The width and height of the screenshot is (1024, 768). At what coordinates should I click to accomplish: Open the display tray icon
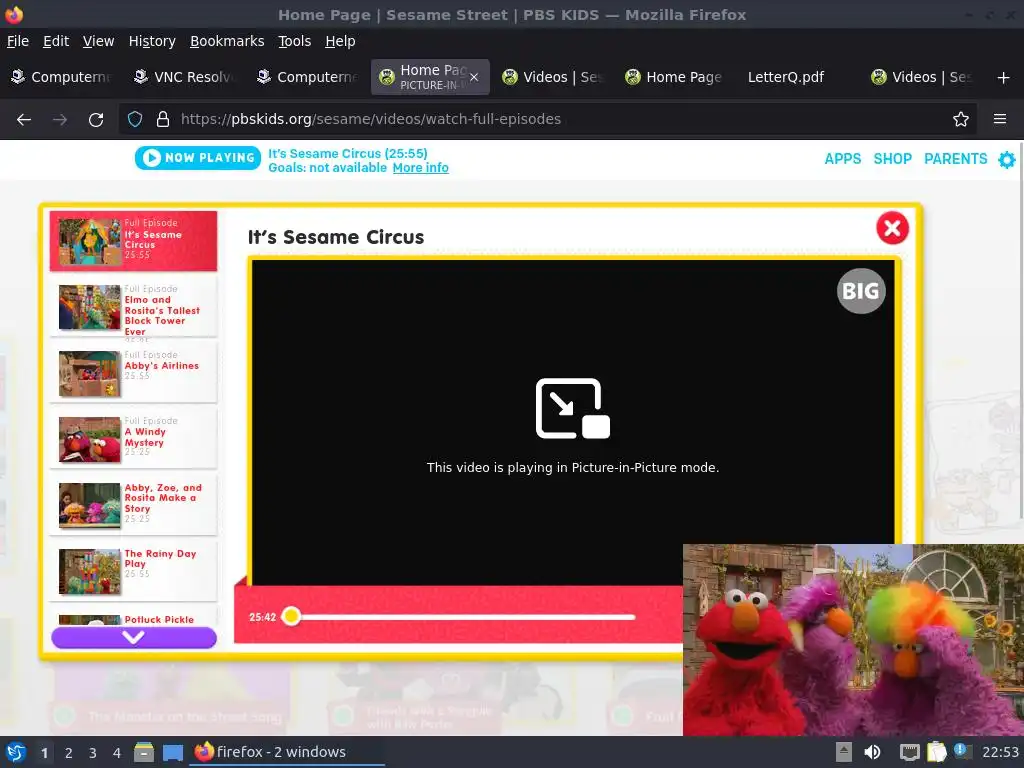pyautogui.click(x=910, y=752)
